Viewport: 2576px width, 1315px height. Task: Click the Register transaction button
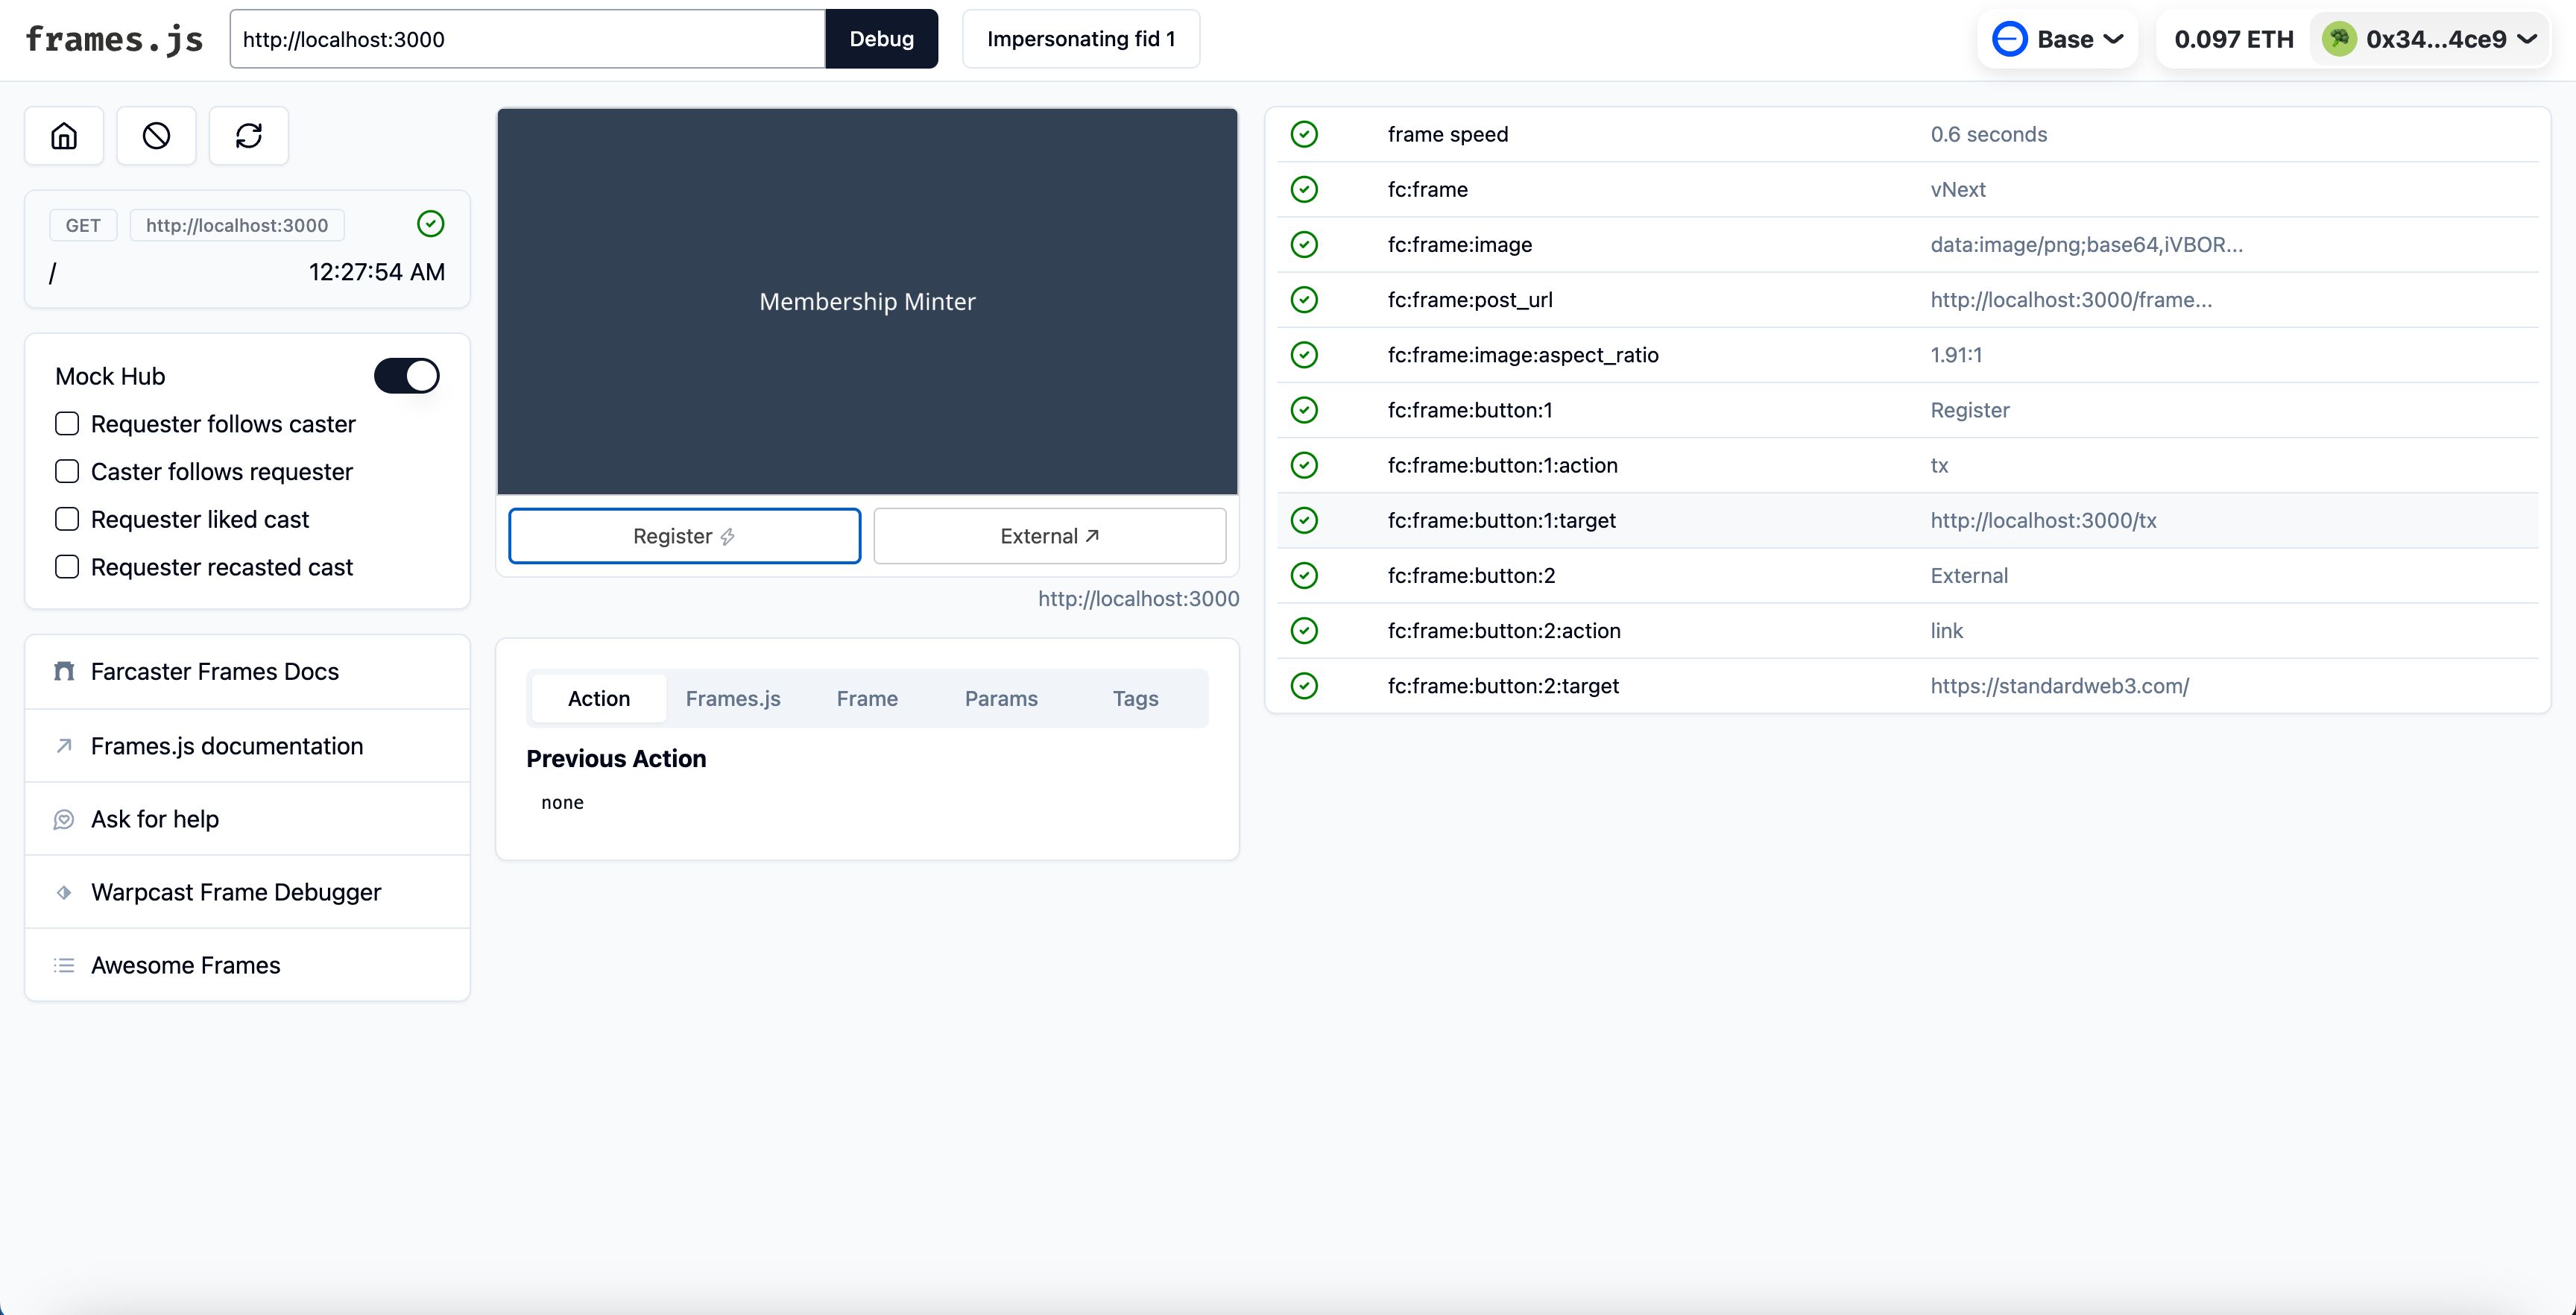coord(683,535)
